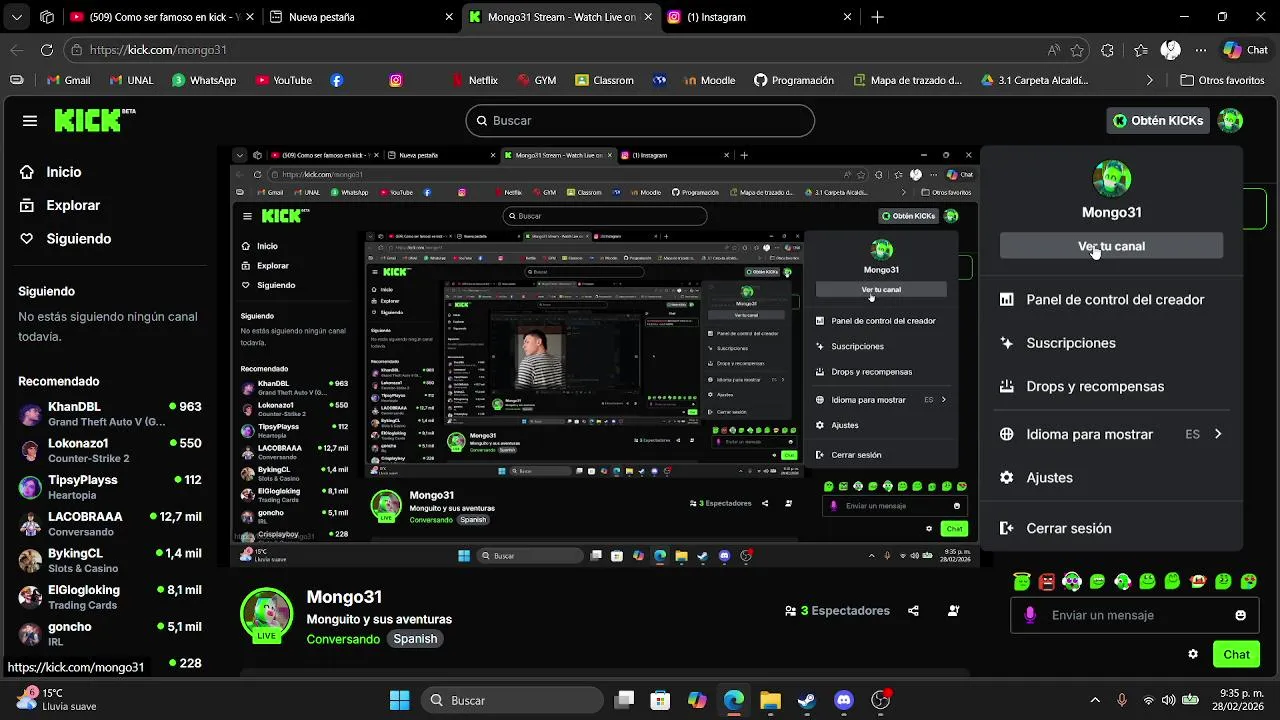Open browser extensions puzzle icon
The width and height of the screenshot is (1280, 720).
[x=1107, y=50]
